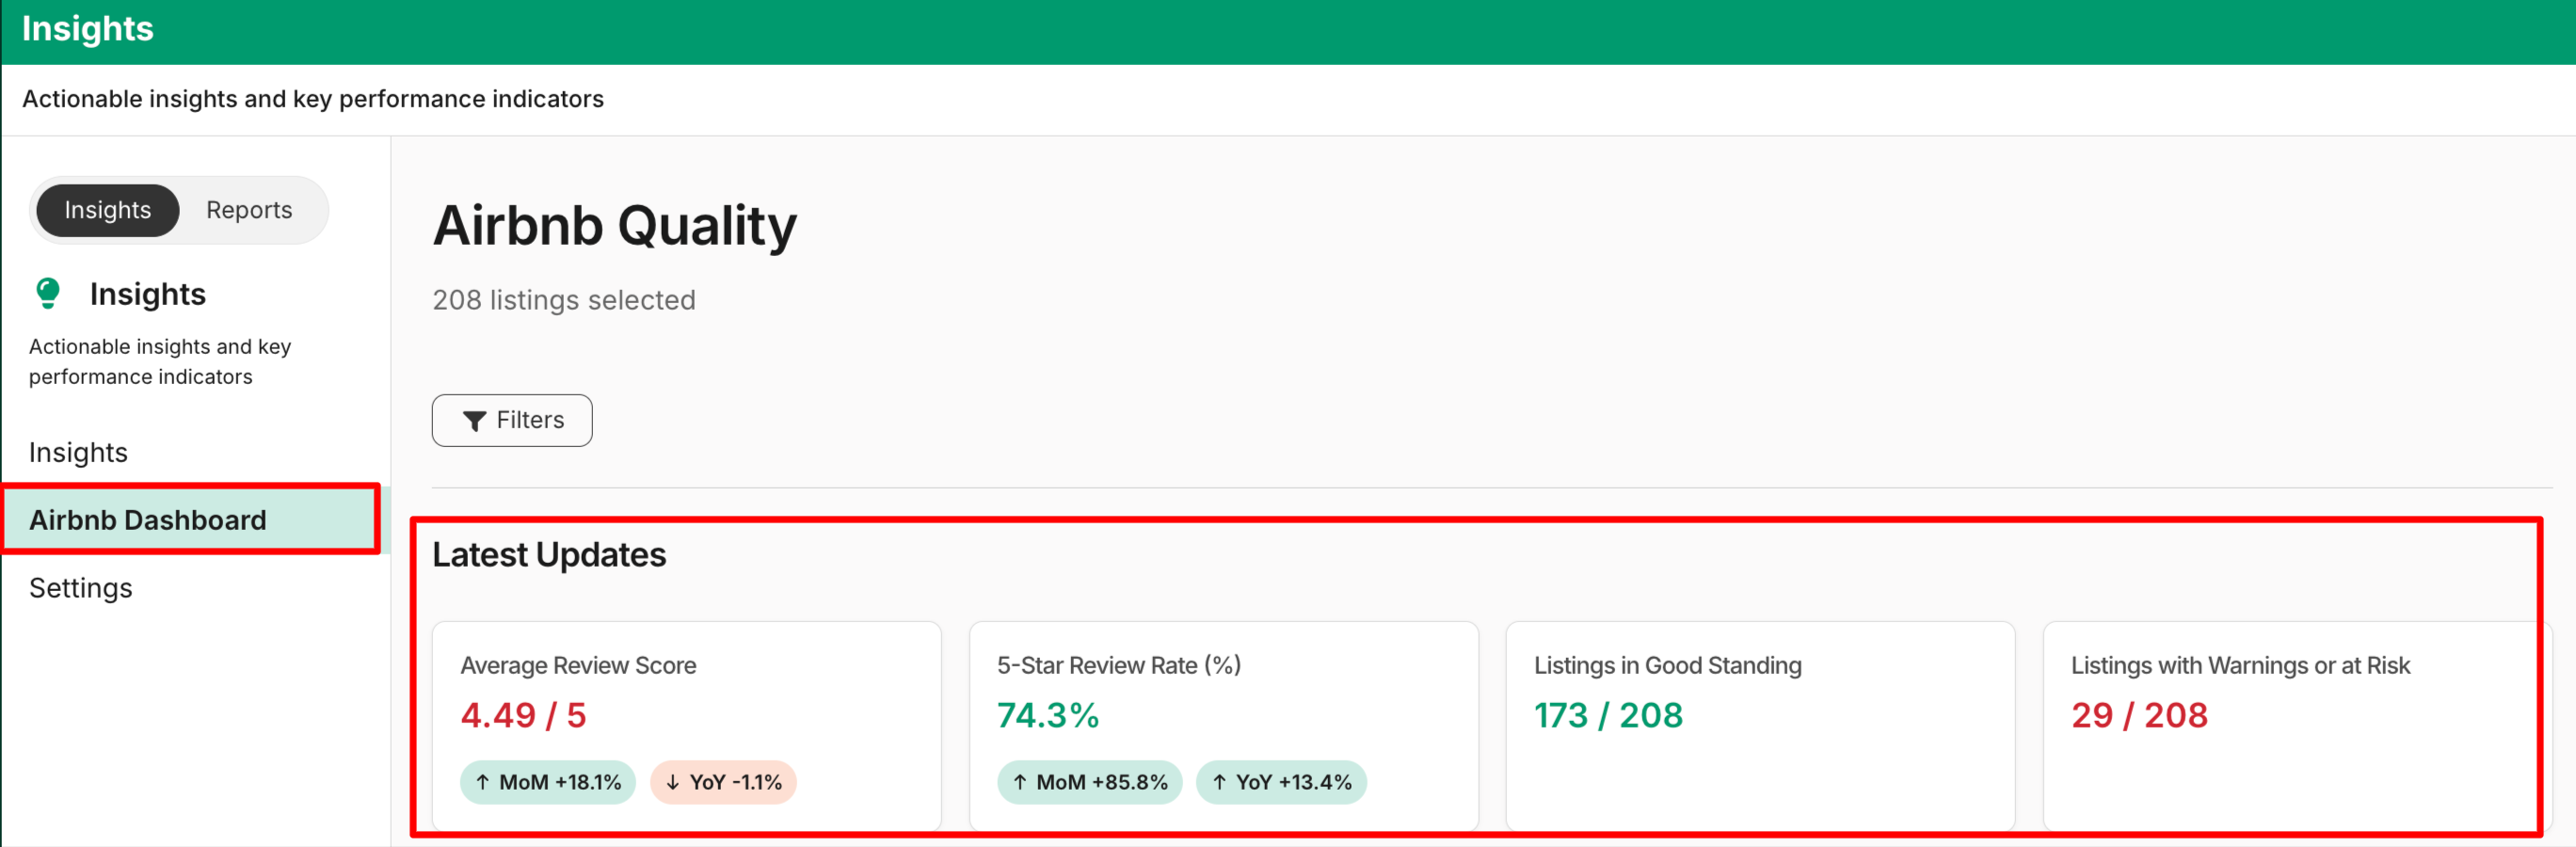Click the Latest Updates heading

click(549, 554)
